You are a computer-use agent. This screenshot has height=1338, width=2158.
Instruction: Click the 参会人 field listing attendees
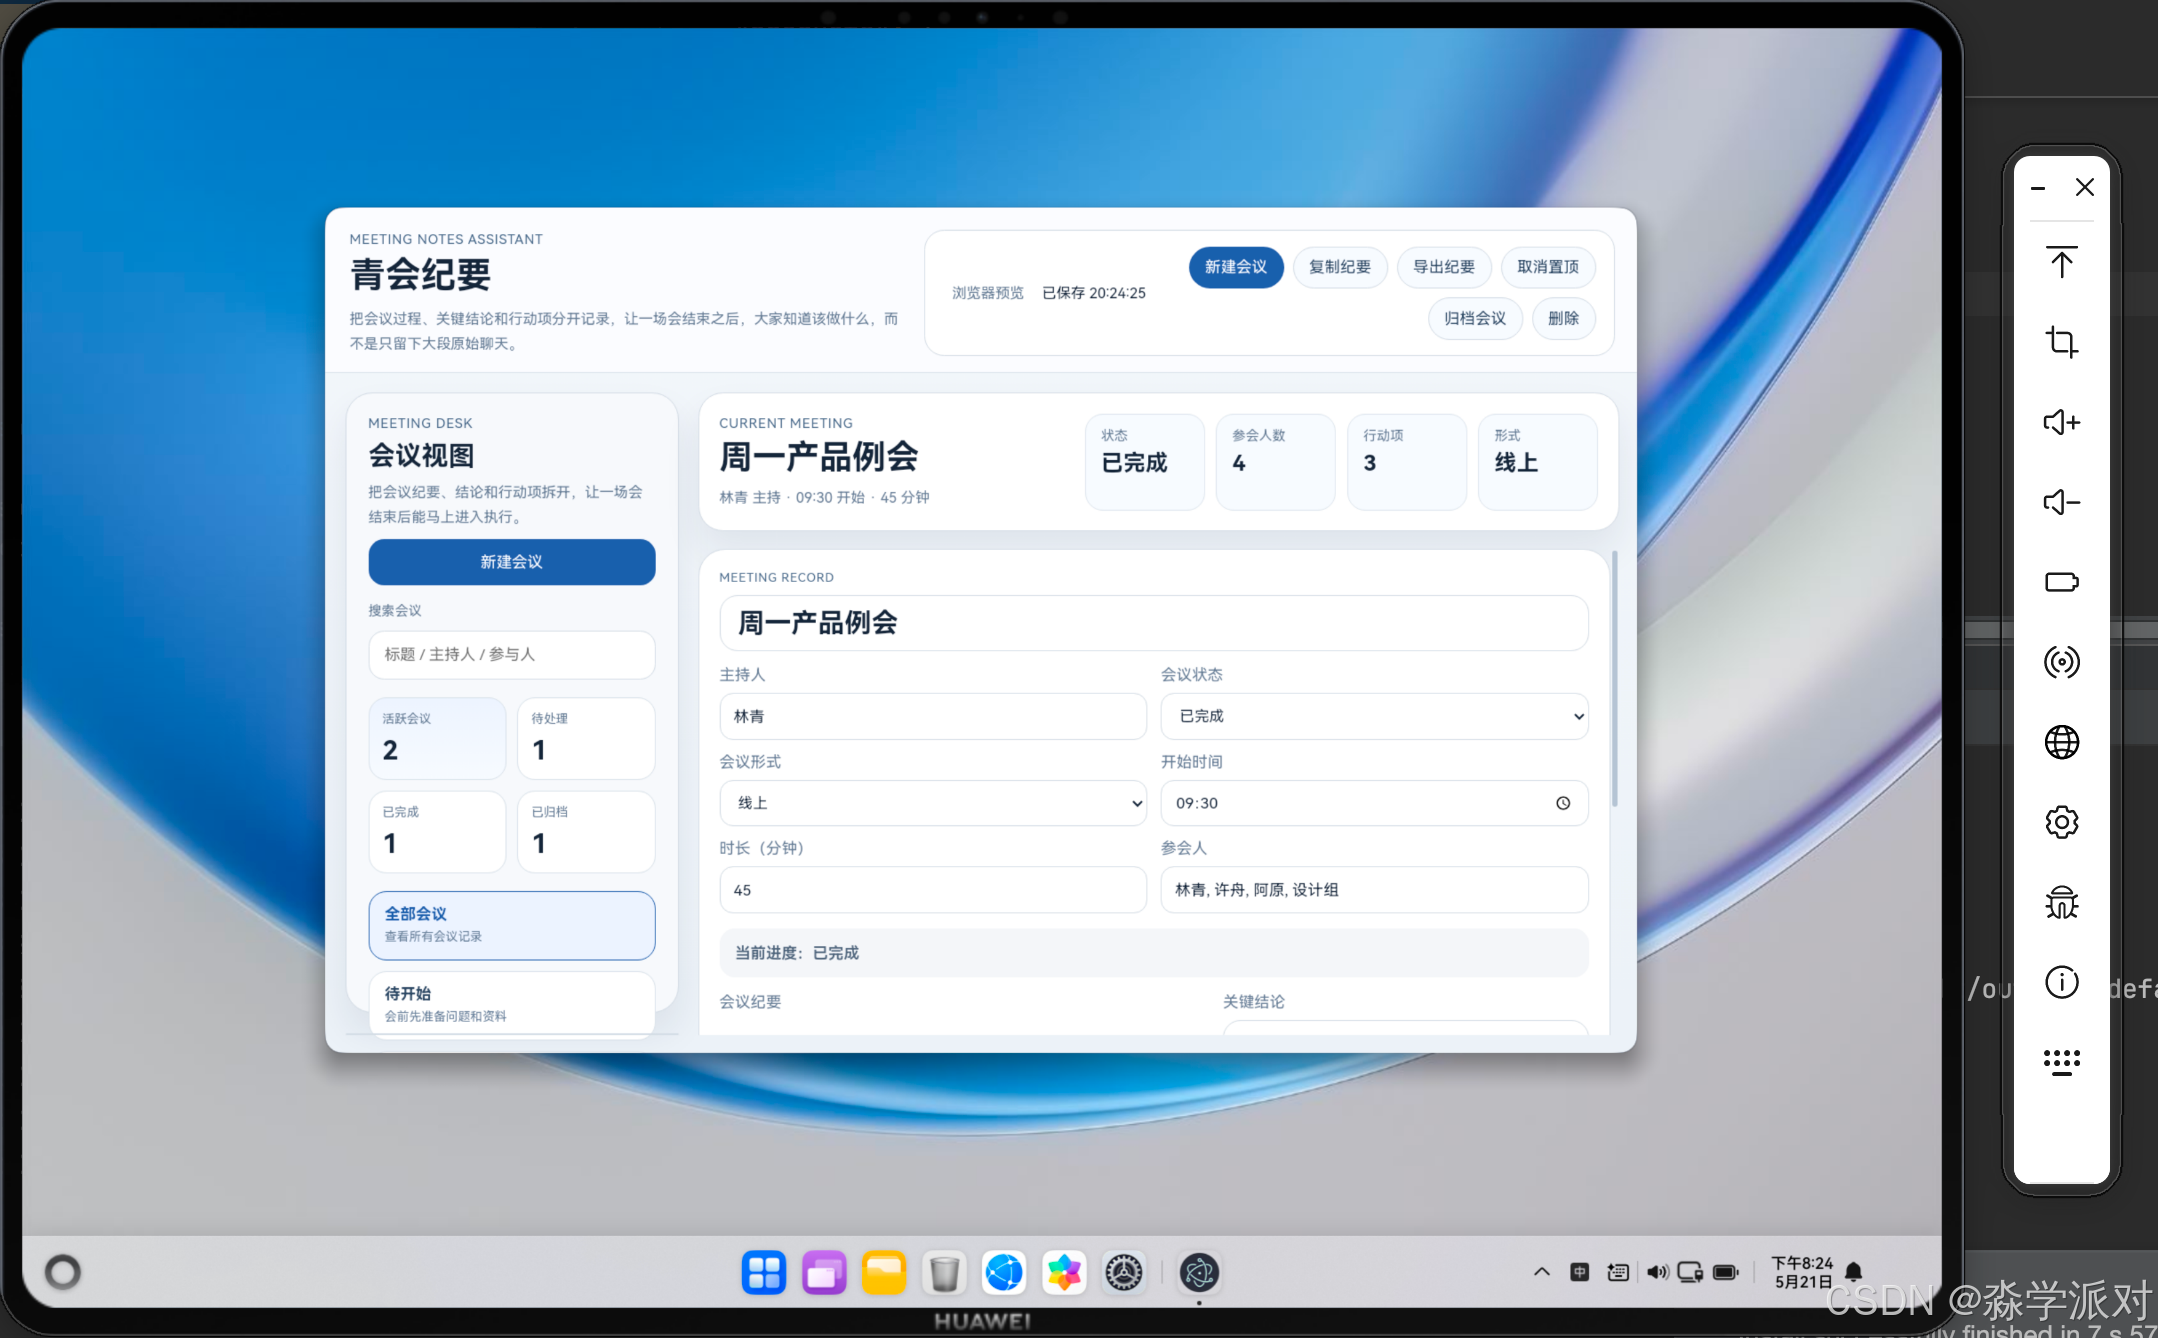[x=1374, y=890]
